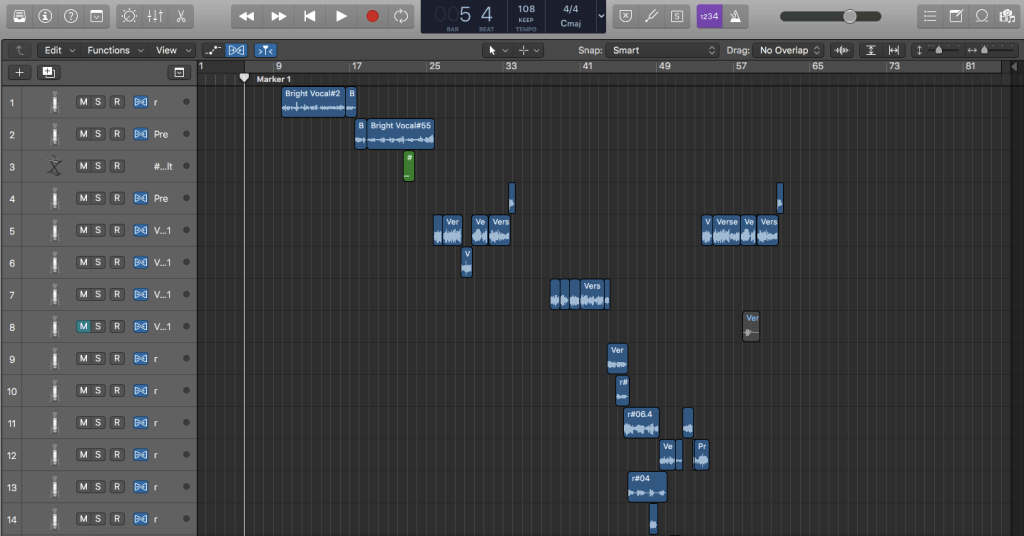Toggle count-in 1234 button
Viewport: 1024px width, 536px height.
pos(709,16)
